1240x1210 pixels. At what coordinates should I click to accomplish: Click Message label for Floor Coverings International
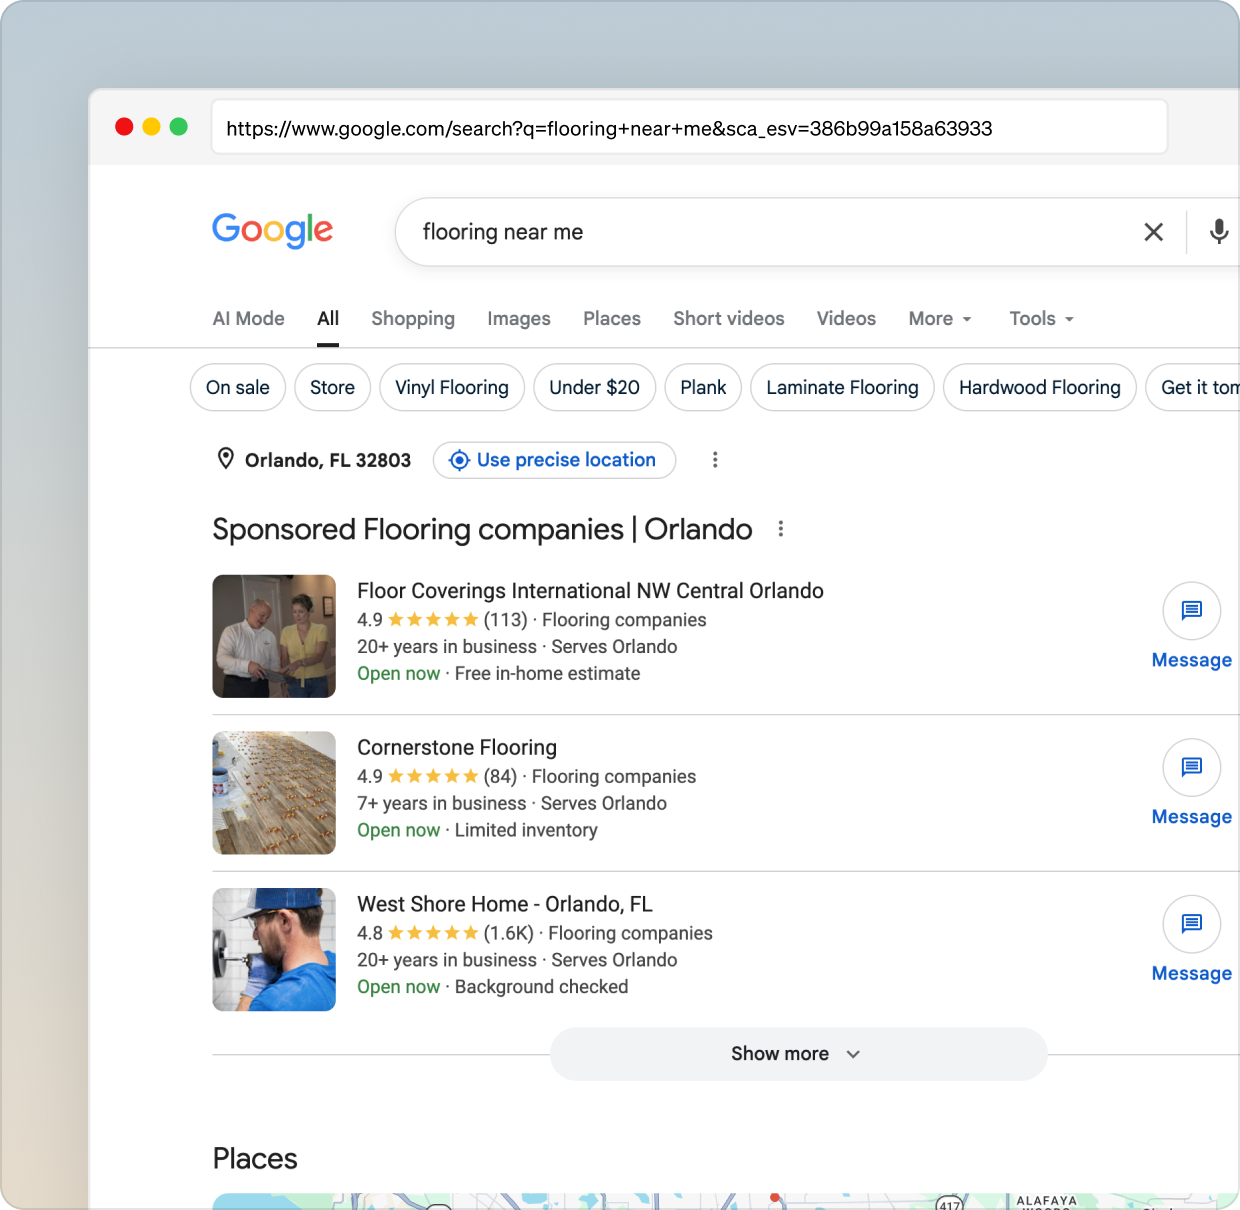(x=1192, y=660)
